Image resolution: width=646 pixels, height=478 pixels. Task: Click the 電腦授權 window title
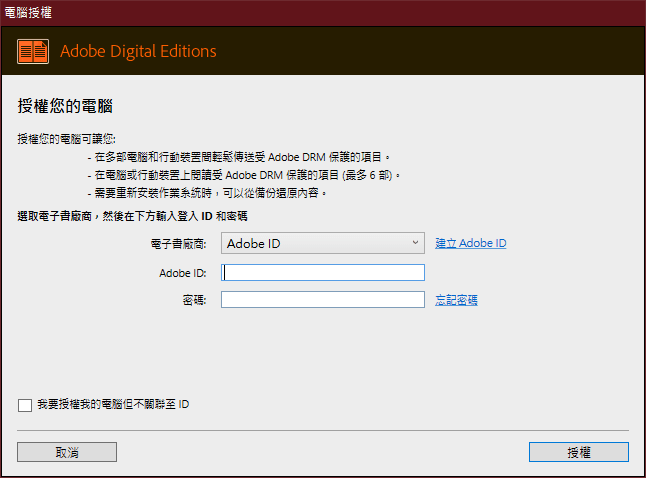tap(28, 12)
